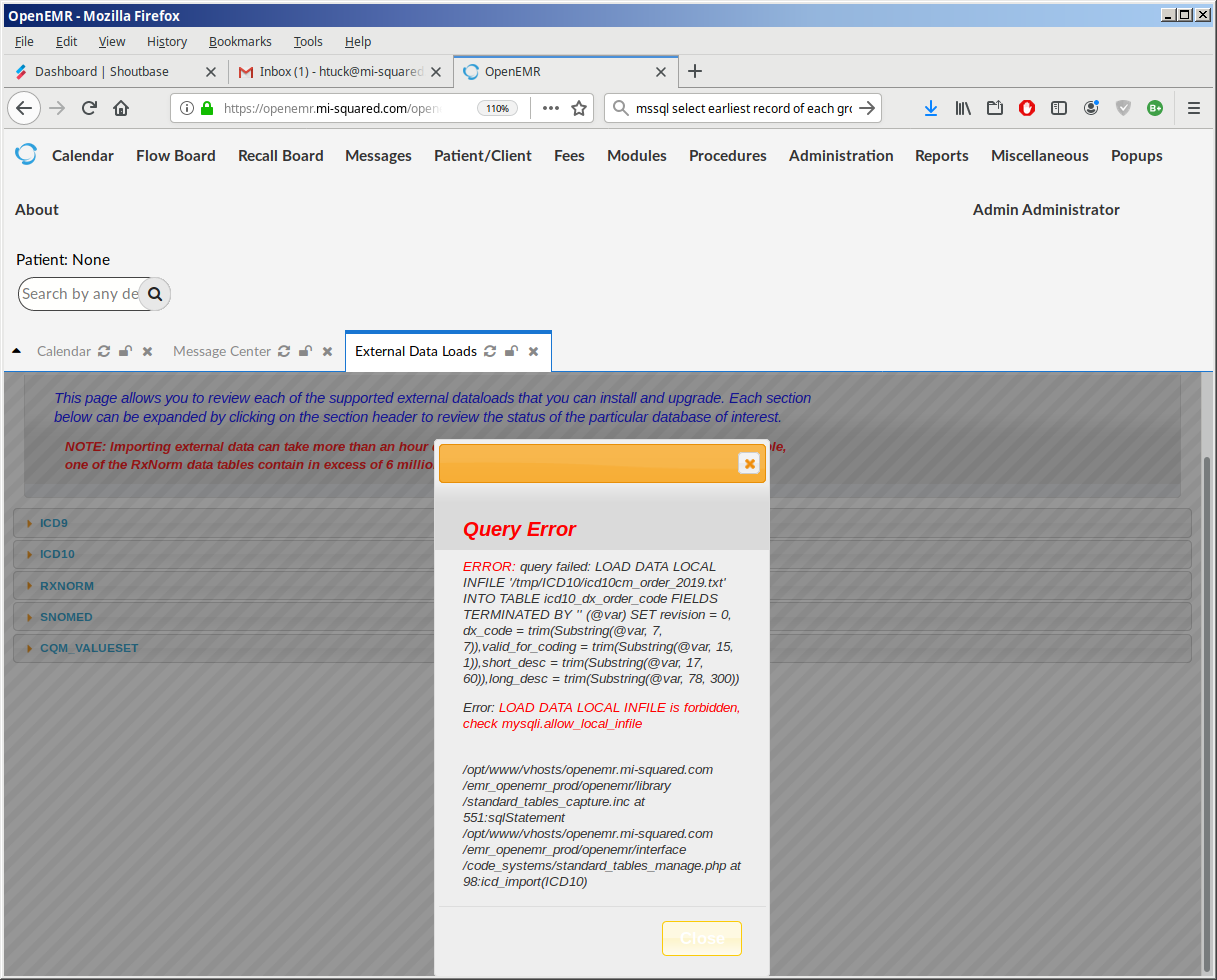Dismiss the dialog using the orange X button
Screen dimensions: 1217x980
(749, 463)
